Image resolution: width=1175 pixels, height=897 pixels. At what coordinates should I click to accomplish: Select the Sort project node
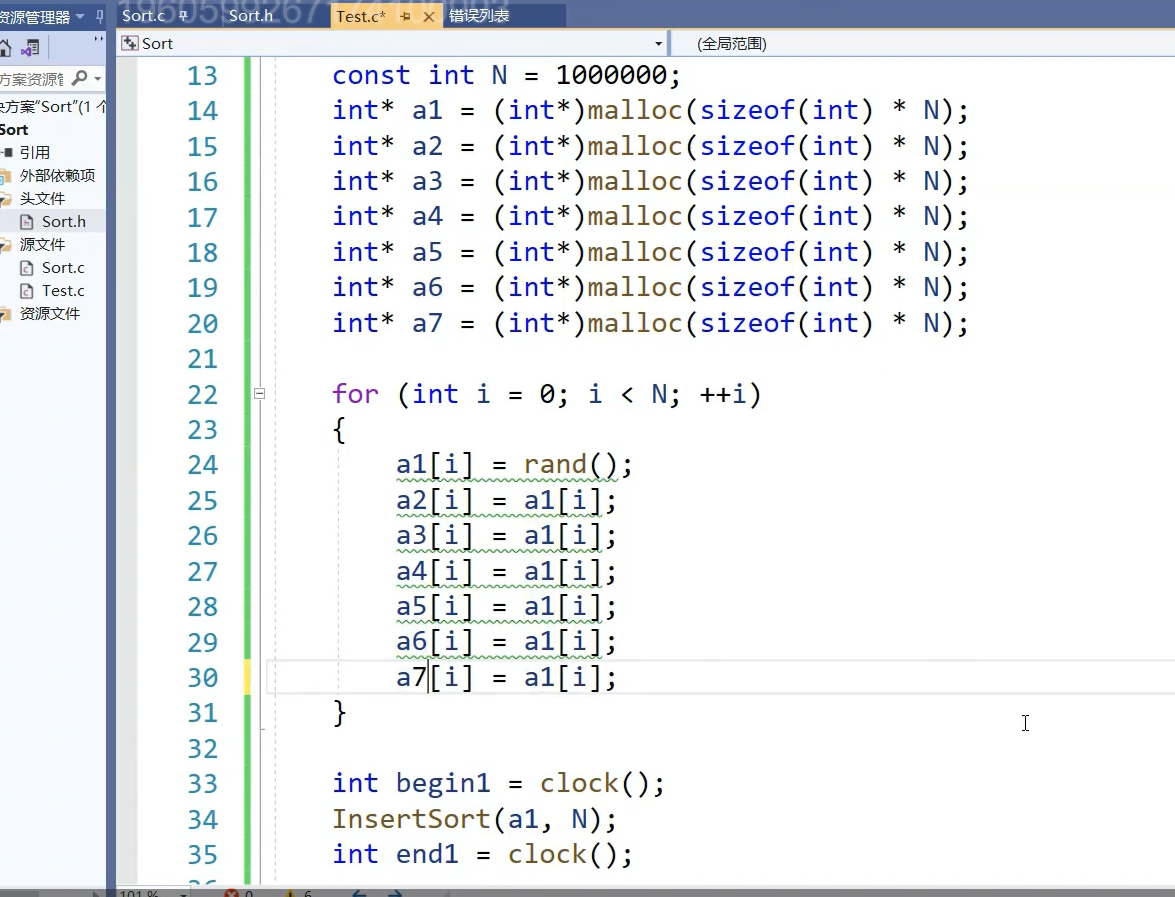(x=14, y=130)
